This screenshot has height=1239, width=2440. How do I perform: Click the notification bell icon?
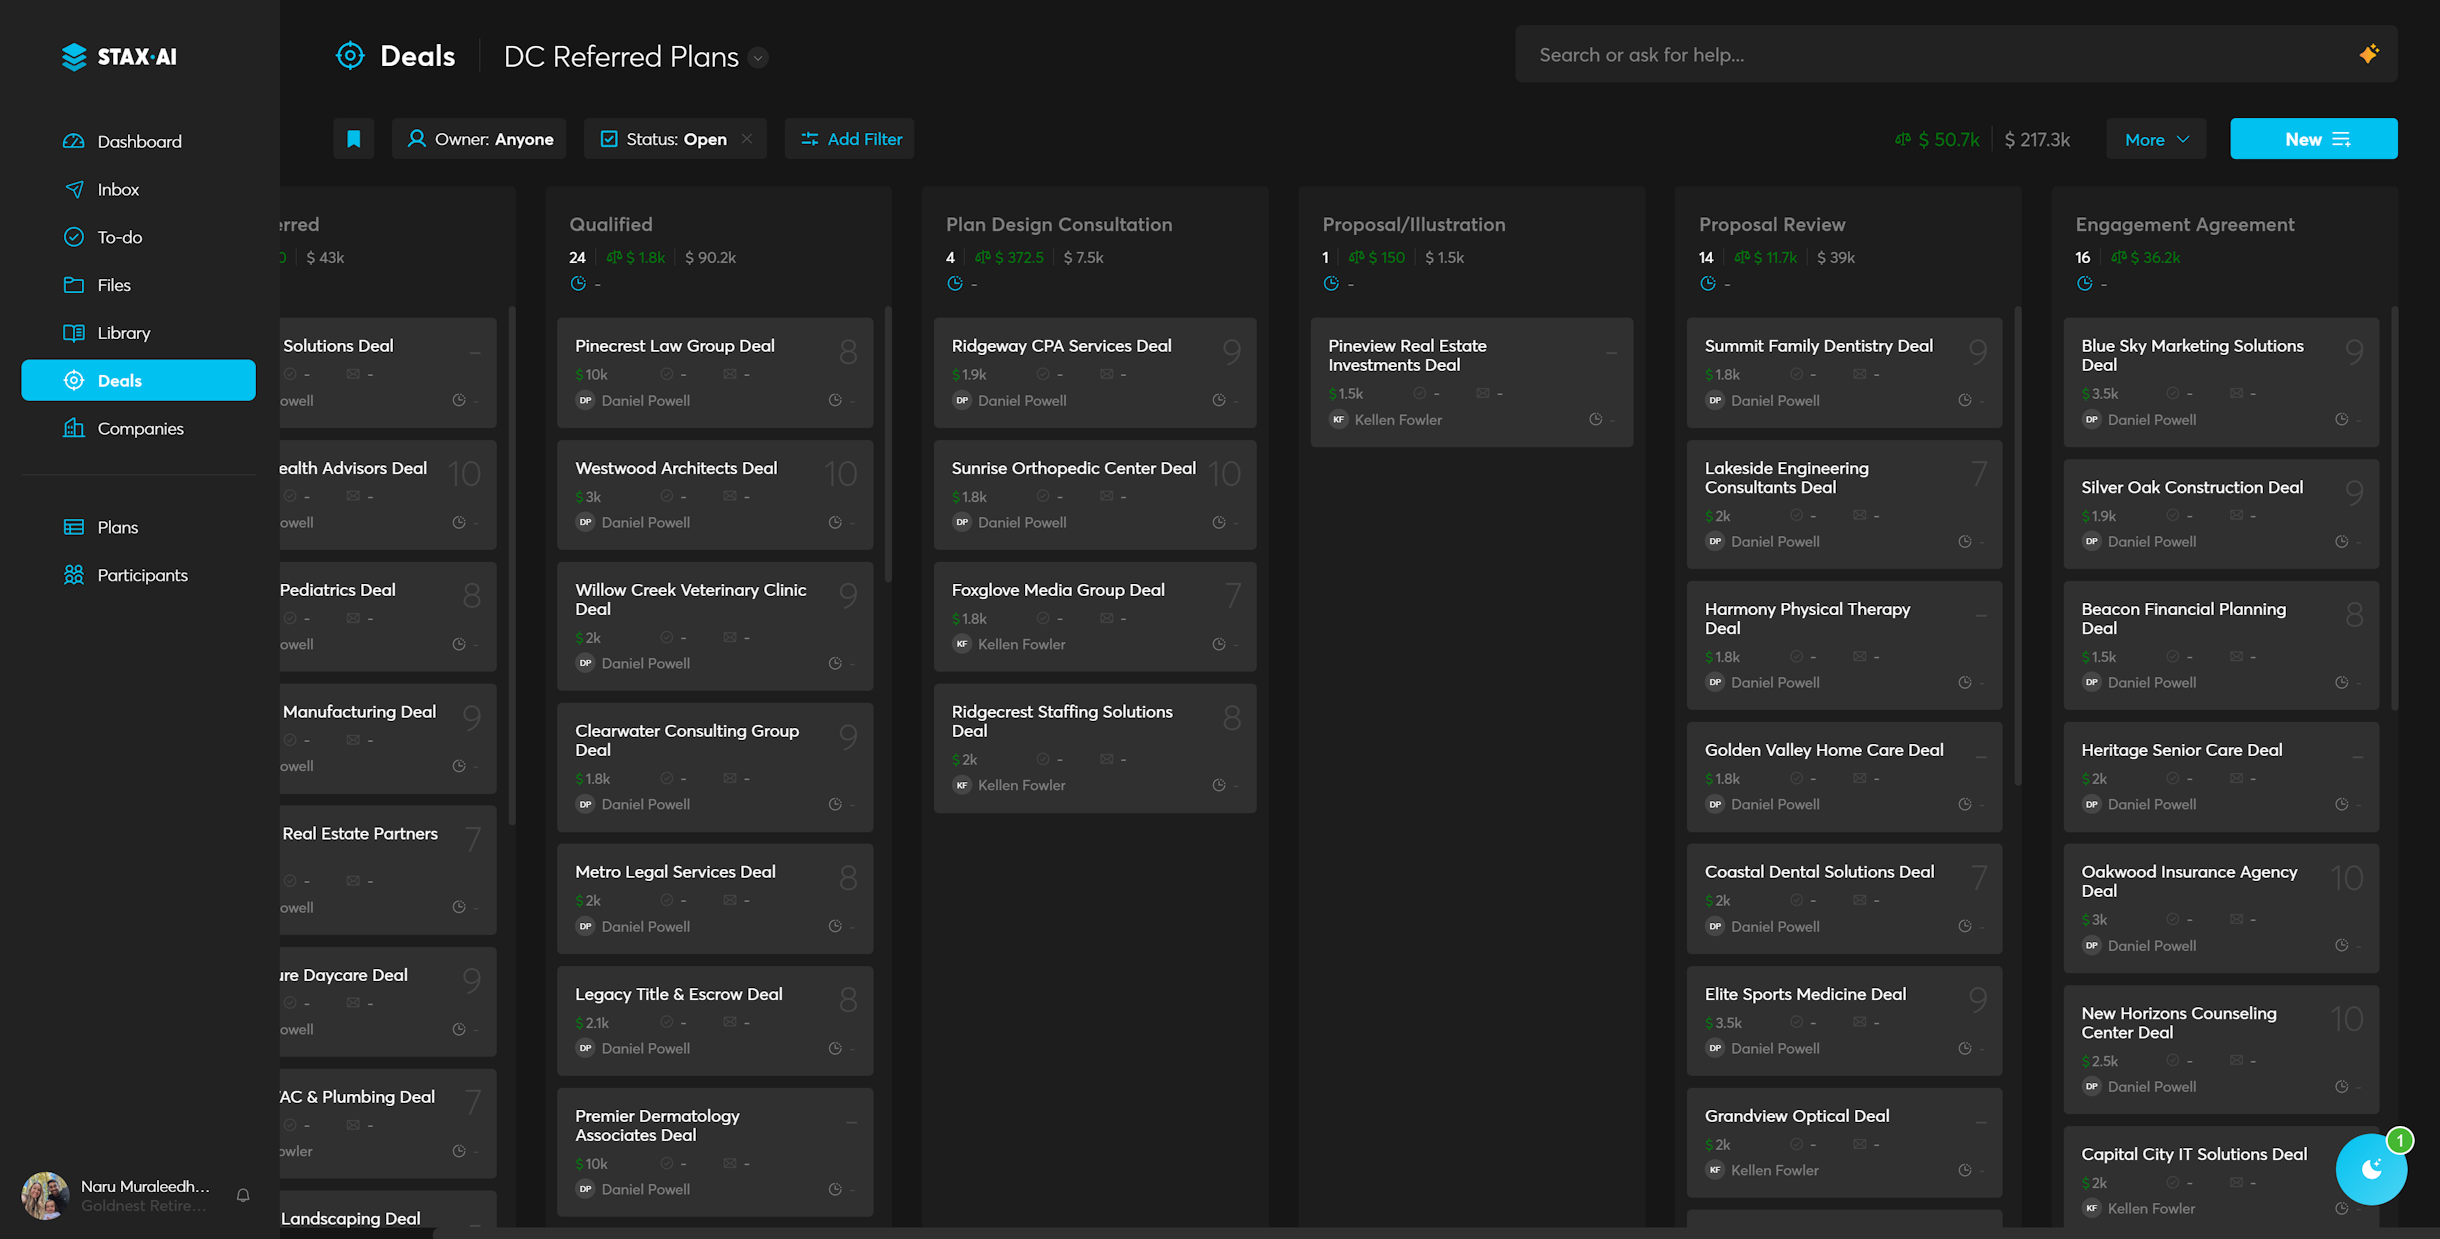[243, 1195]
